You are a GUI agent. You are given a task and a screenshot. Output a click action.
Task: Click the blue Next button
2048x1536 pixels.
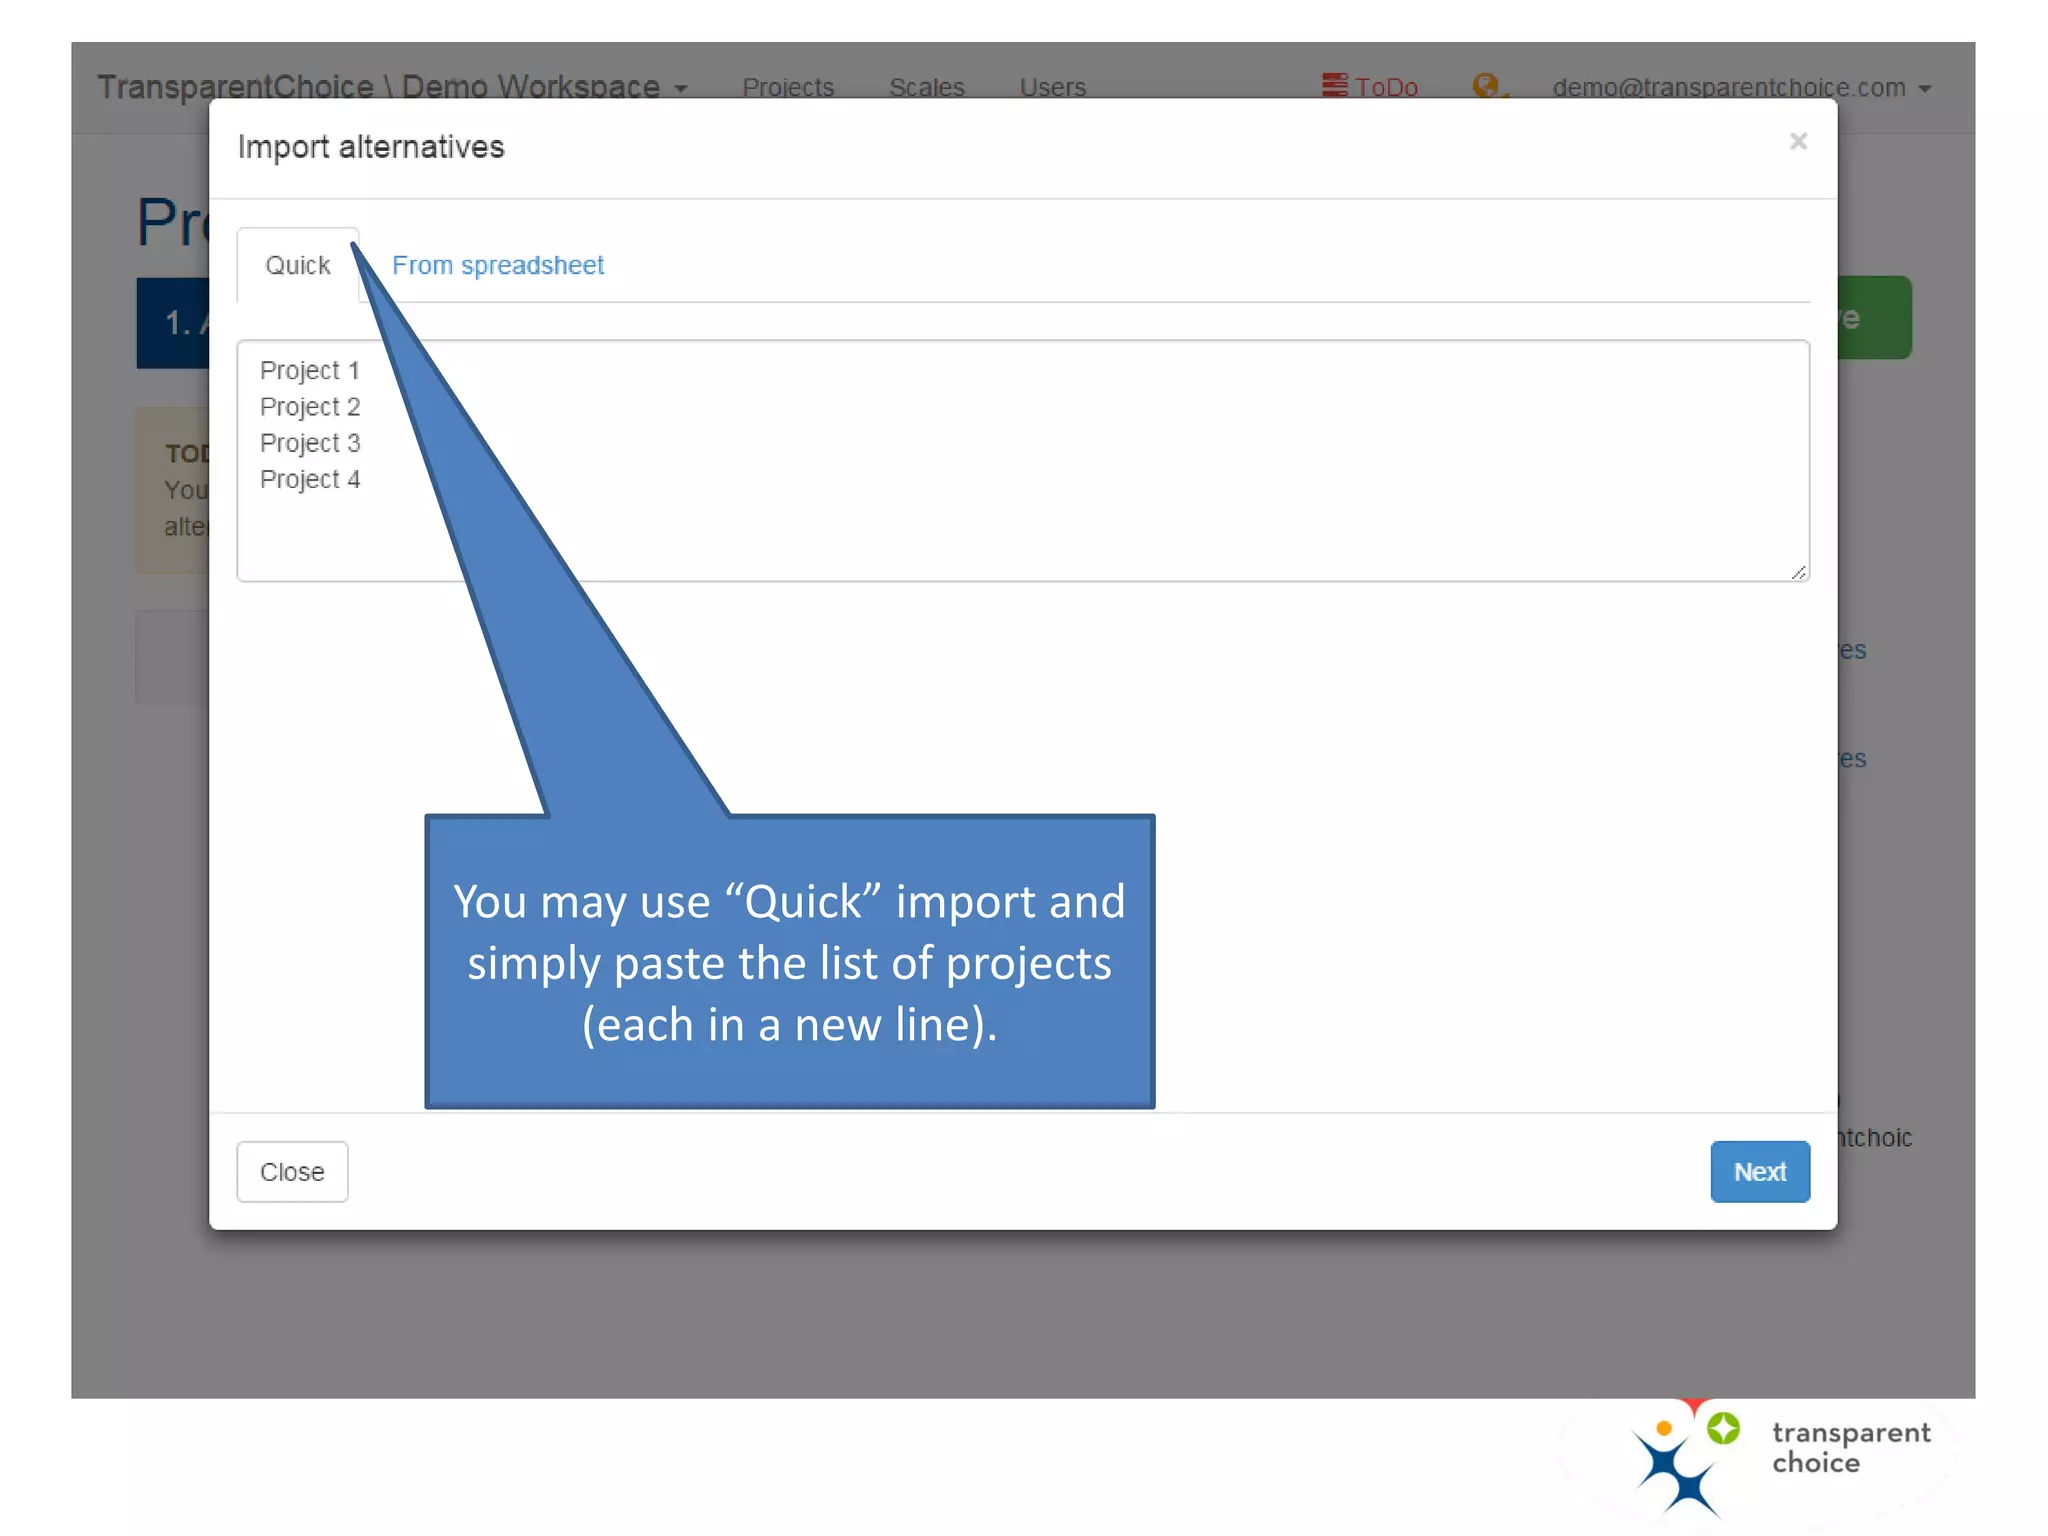[x=1759, y=1171]
